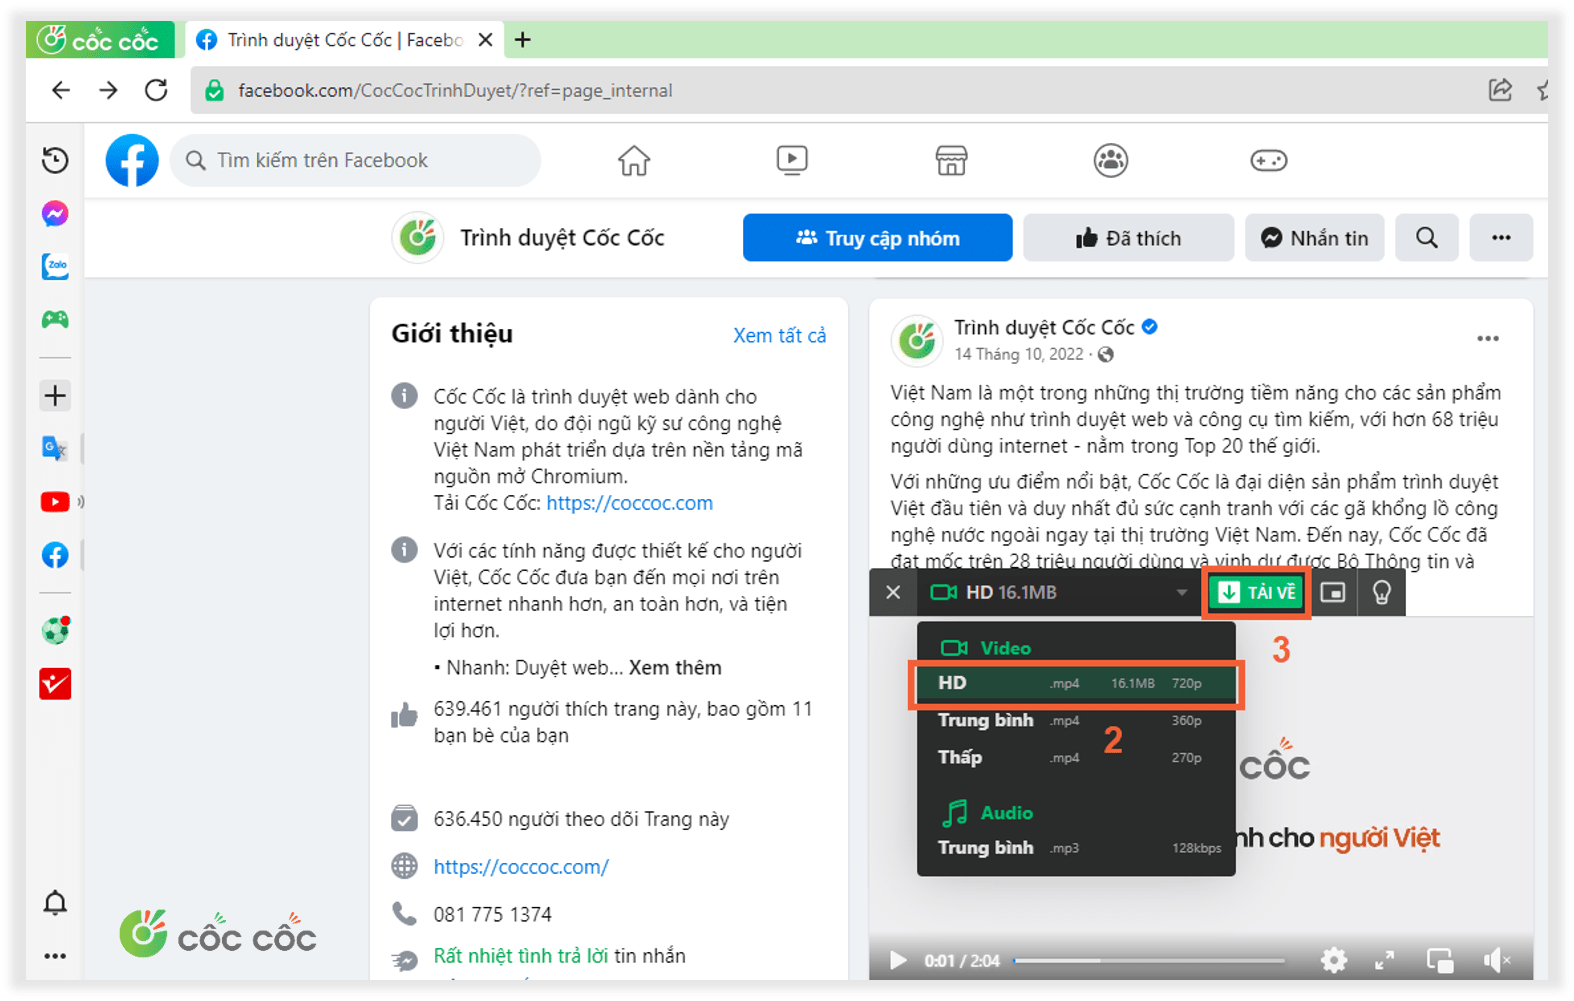The width and height of the screenshot is (1574, 1001).
Task: Open the post options three dots
Action: [1488, 338]
